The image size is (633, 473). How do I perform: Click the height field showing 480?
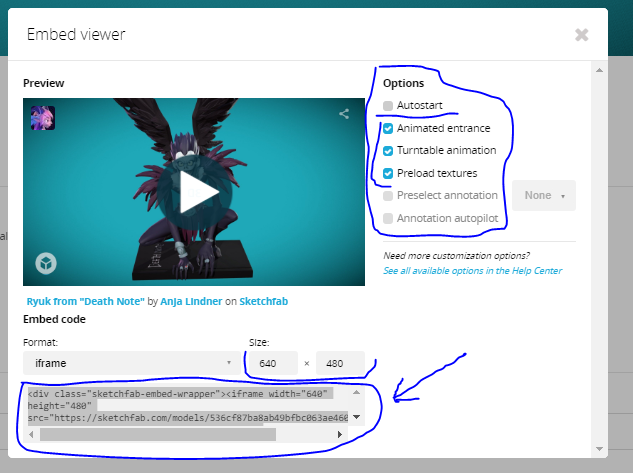tap(340, 363)
